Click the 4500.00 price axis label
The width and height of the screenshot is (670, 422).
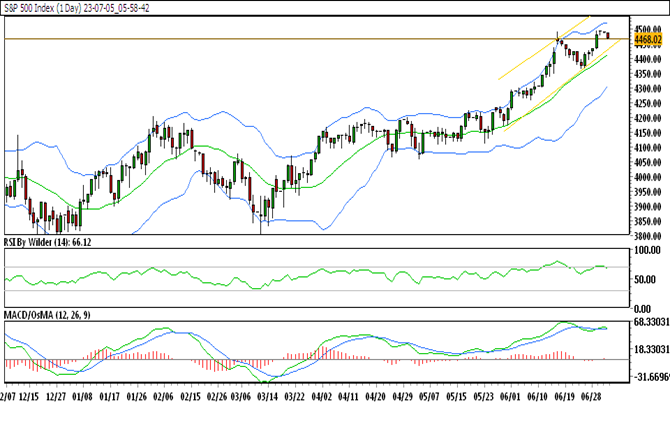(x=648, y=30)
